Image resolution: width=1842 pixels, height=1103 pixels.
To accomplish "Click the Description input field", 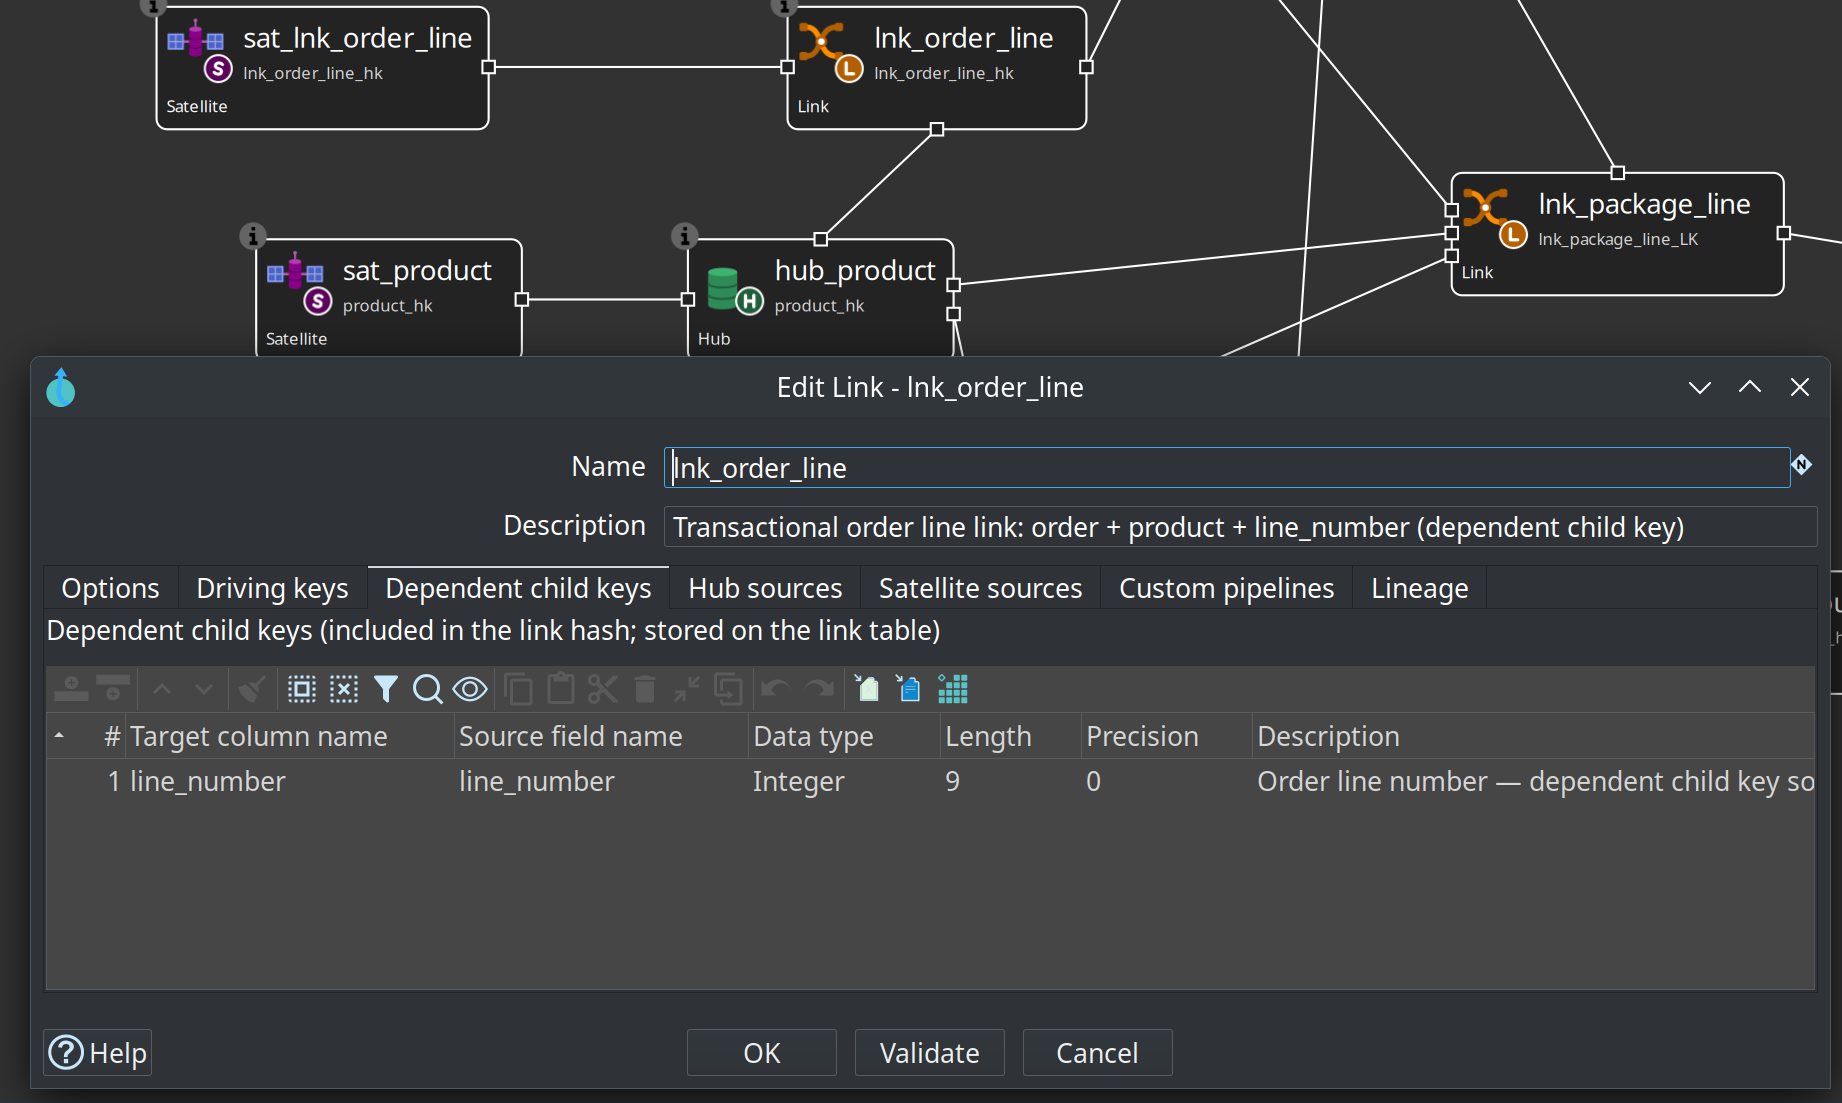I will (x=1240, y=527).
